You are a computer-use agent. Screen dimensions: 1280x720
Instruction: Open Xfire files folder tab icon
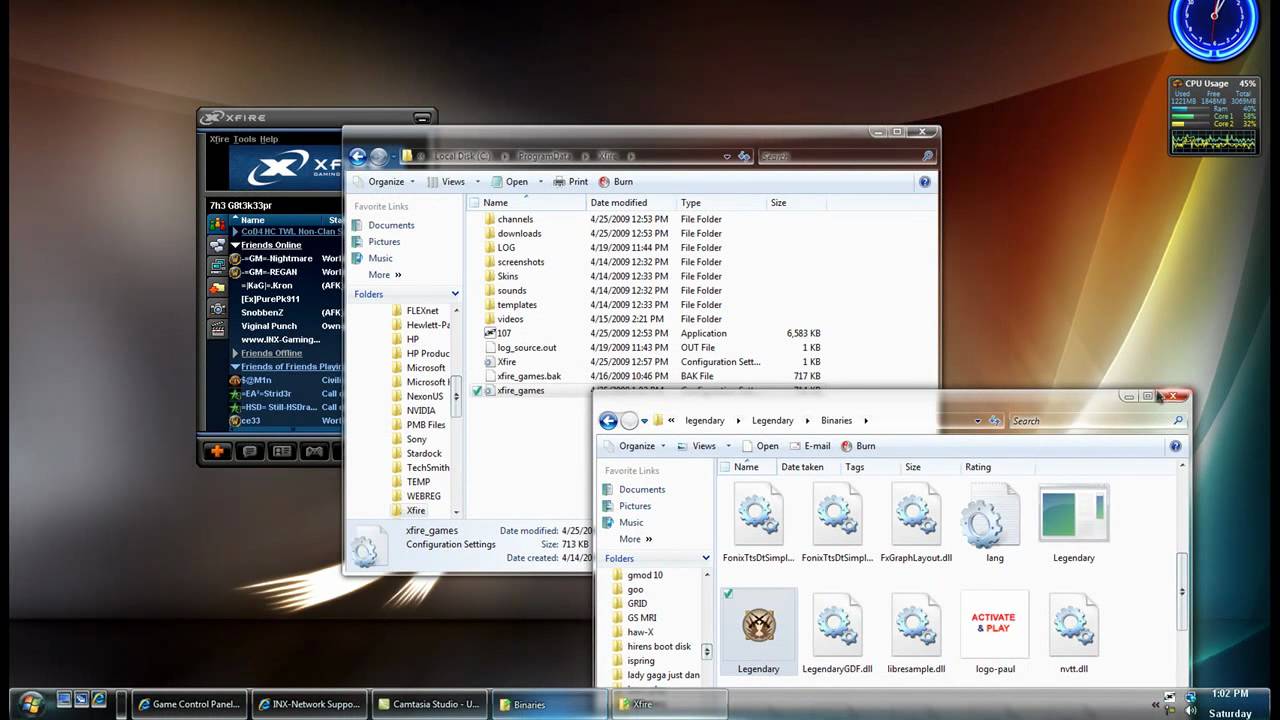tap(217, 287)
